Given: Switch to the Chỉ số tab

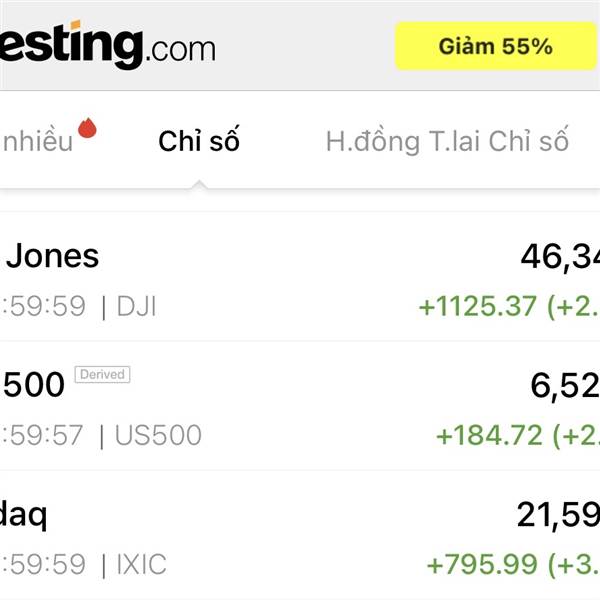Looking at the screenshot, I should [x=199, y=141].
